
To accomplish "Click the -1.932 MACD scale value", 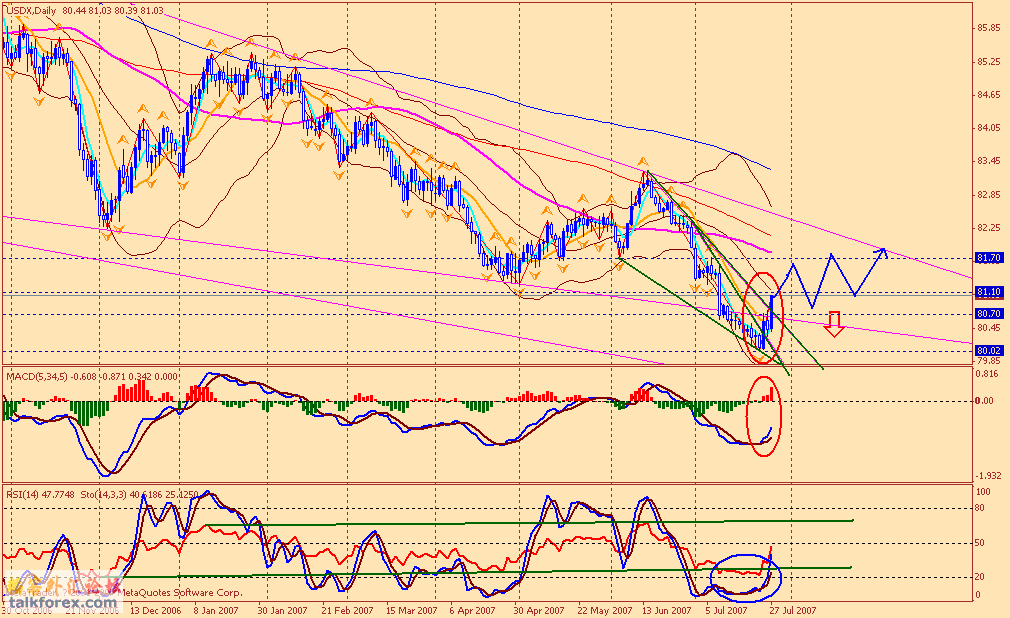I will (x=989, y=476).
